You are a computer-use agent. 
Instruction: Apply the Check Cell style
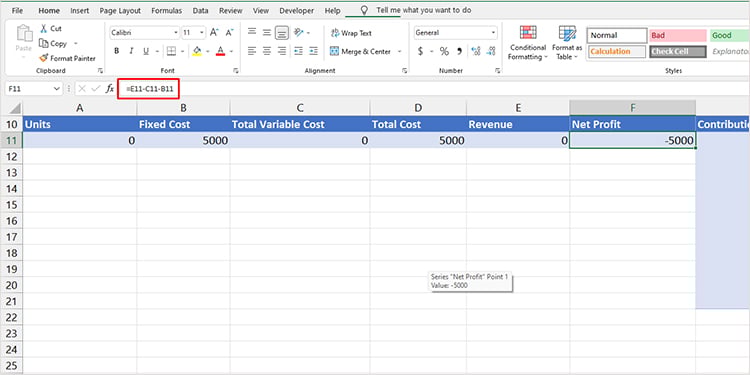[x=677, y=51]
